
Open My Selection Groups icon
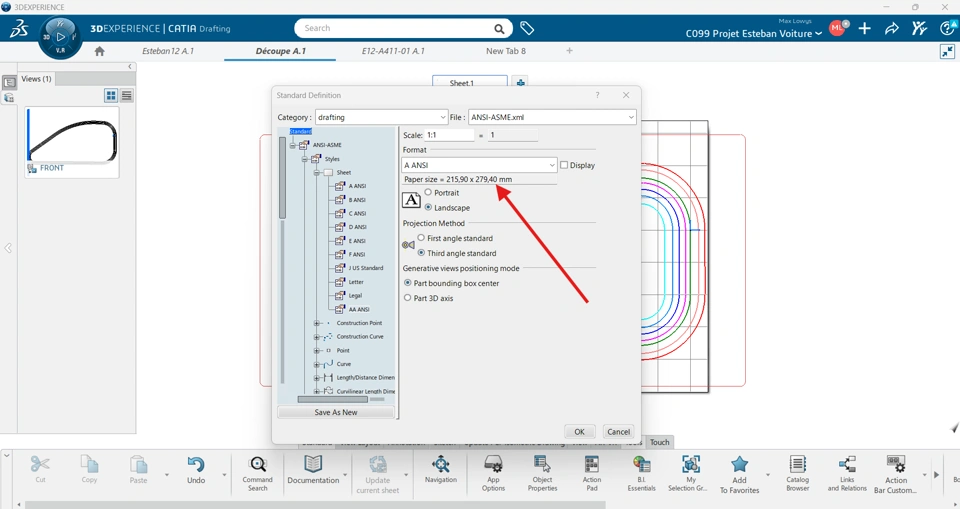(x=691, y=464)
